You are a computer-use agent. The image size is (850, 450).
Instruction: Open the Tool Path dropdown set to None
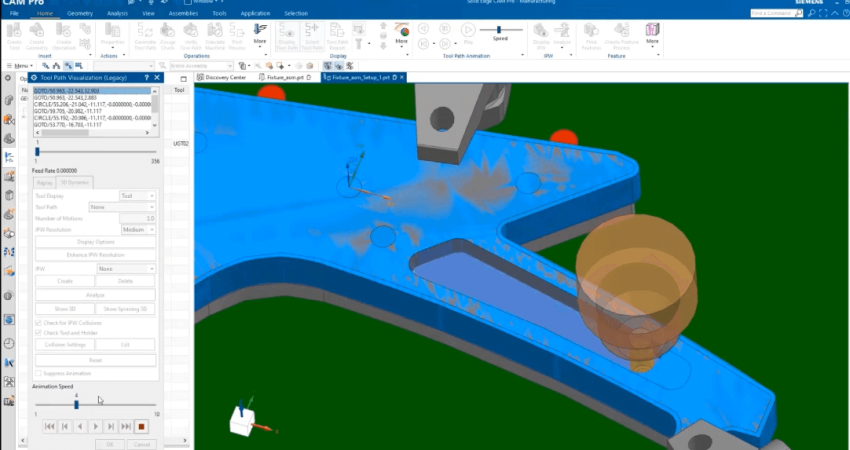(x=122, y=207)
